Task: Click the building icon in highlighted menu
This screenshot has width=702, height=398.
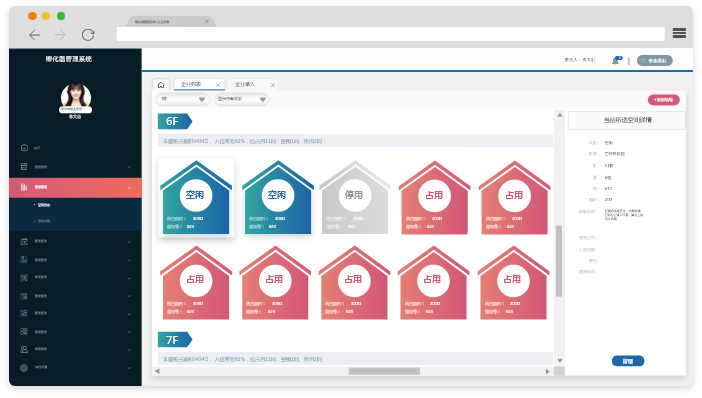Action: coord(24,187)
